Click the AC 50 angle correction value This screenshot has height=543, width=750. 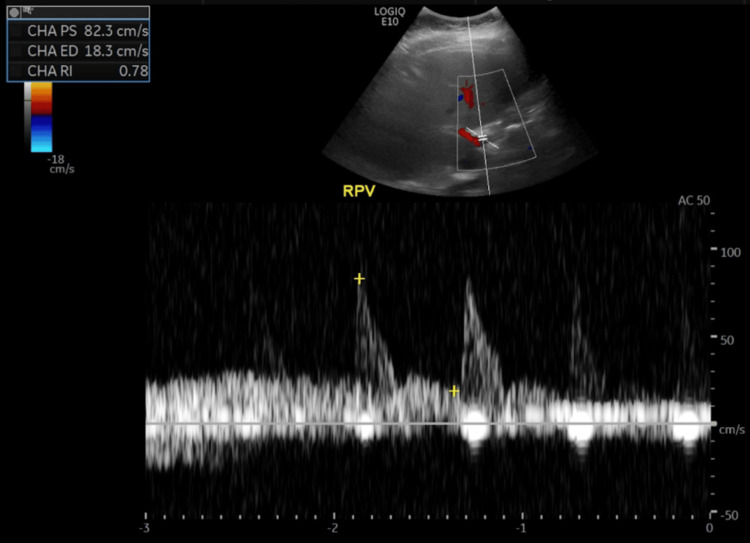click(x=694, y=201)
